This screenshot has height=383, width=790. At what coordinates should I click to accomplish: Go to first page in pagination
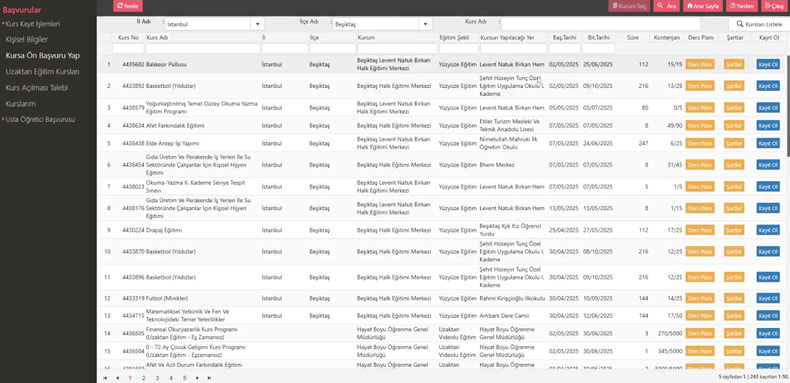[x=105, y=377]
